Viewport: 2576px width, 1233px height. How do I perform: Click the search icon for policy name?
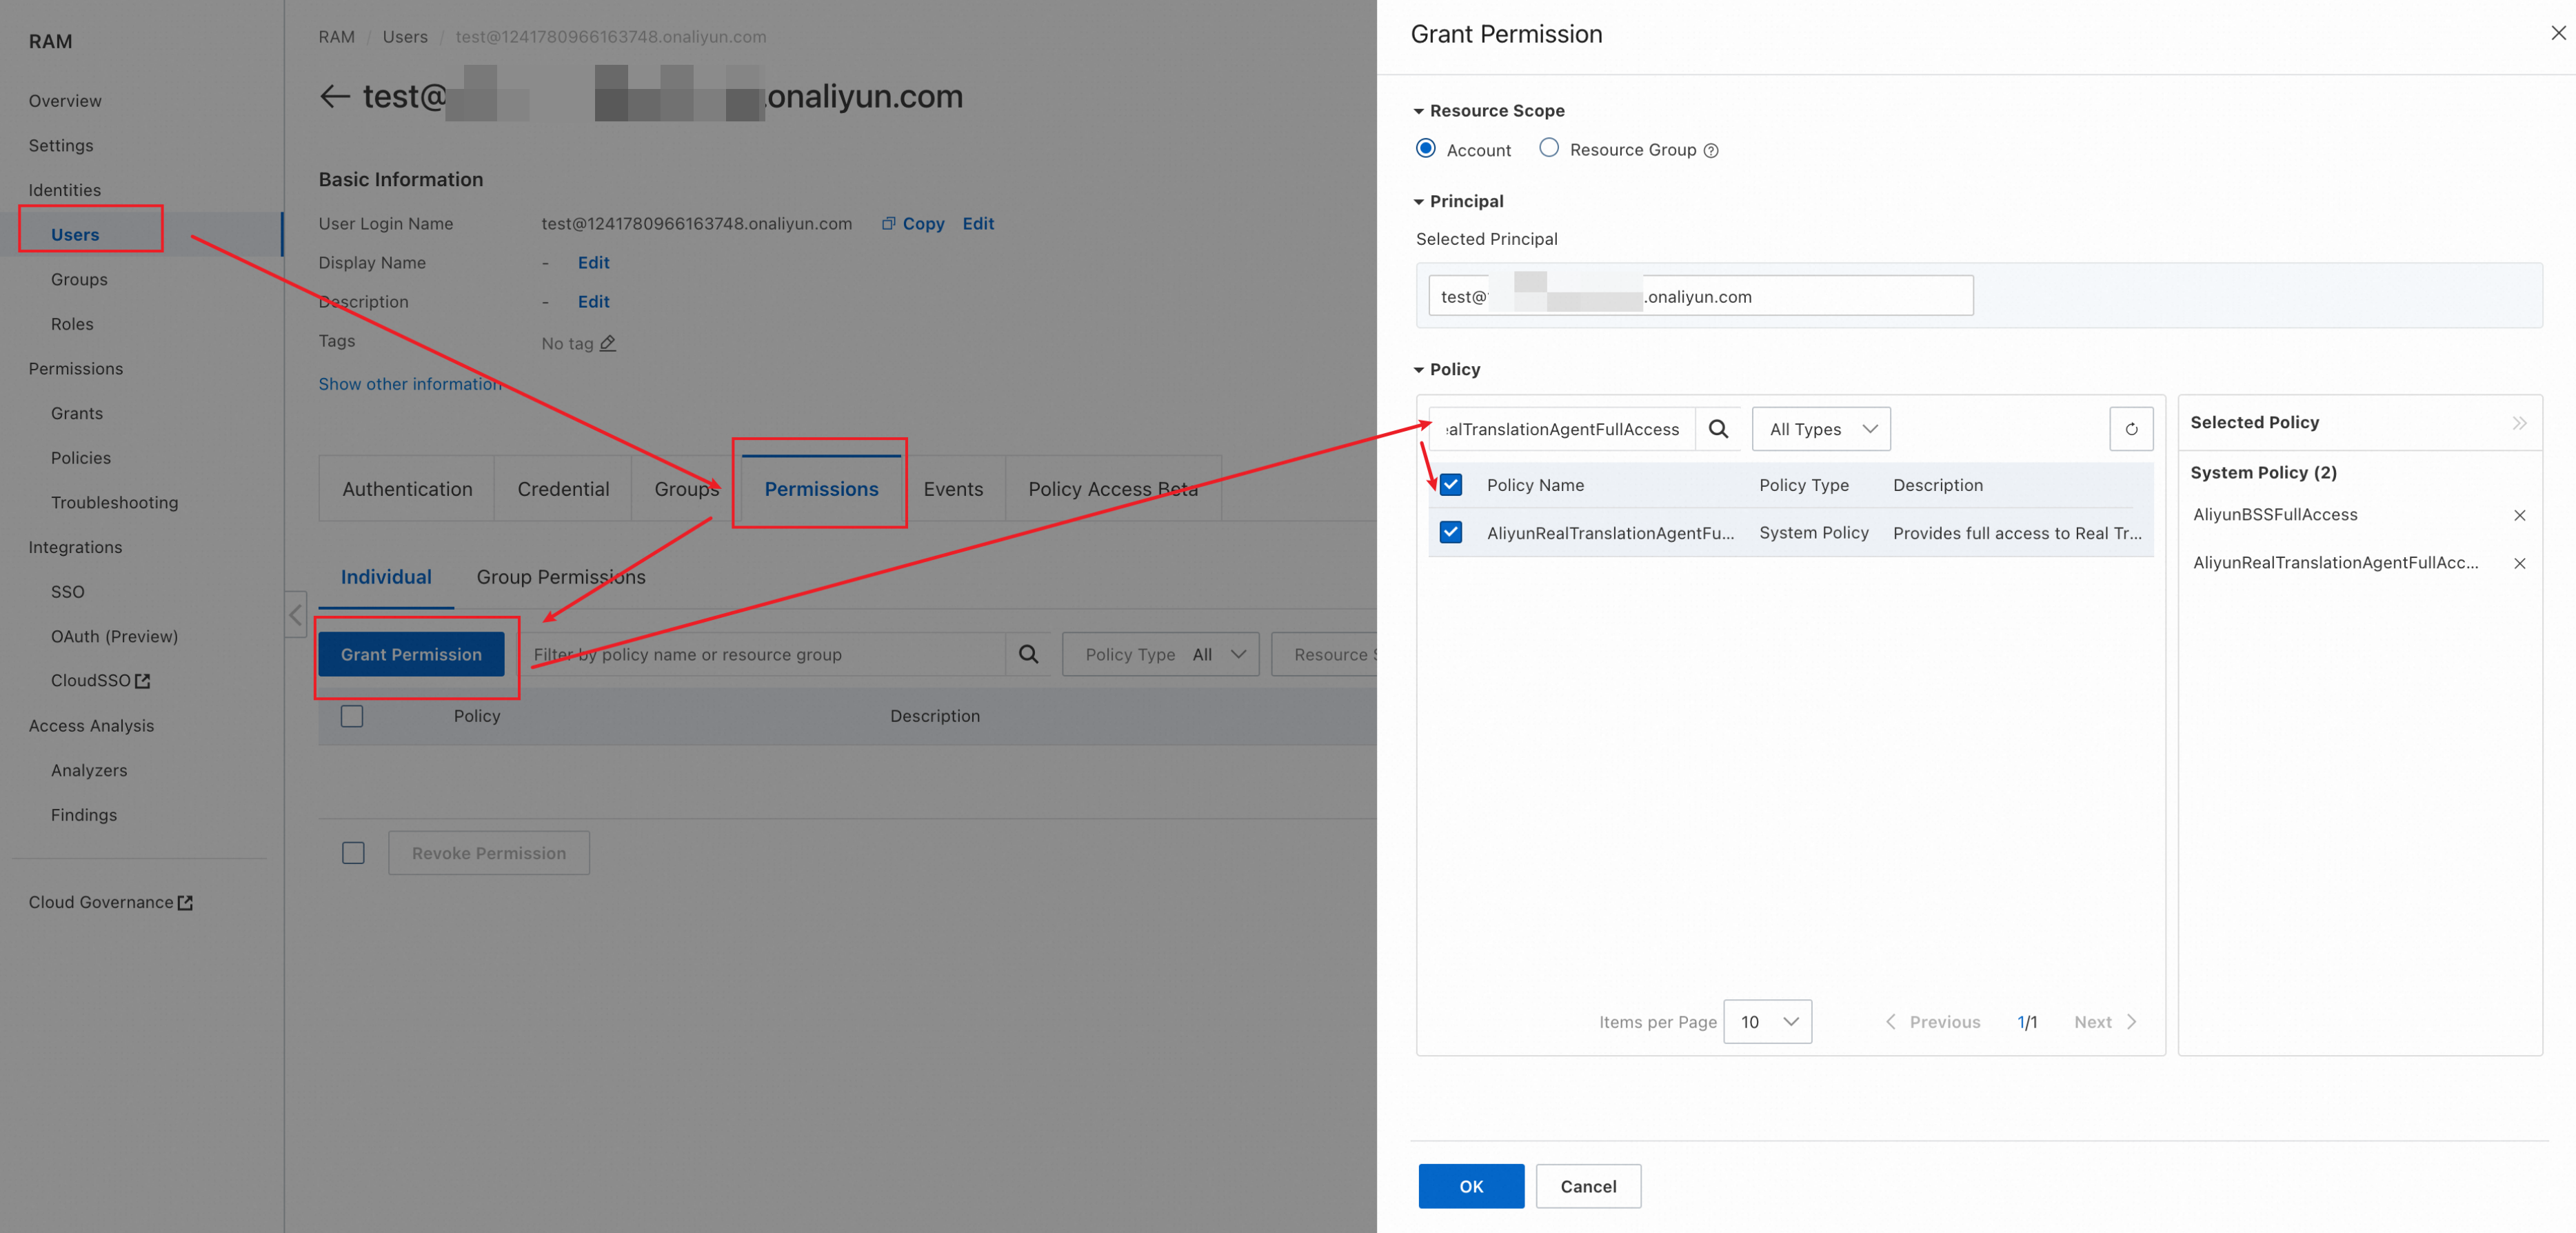1718,429
